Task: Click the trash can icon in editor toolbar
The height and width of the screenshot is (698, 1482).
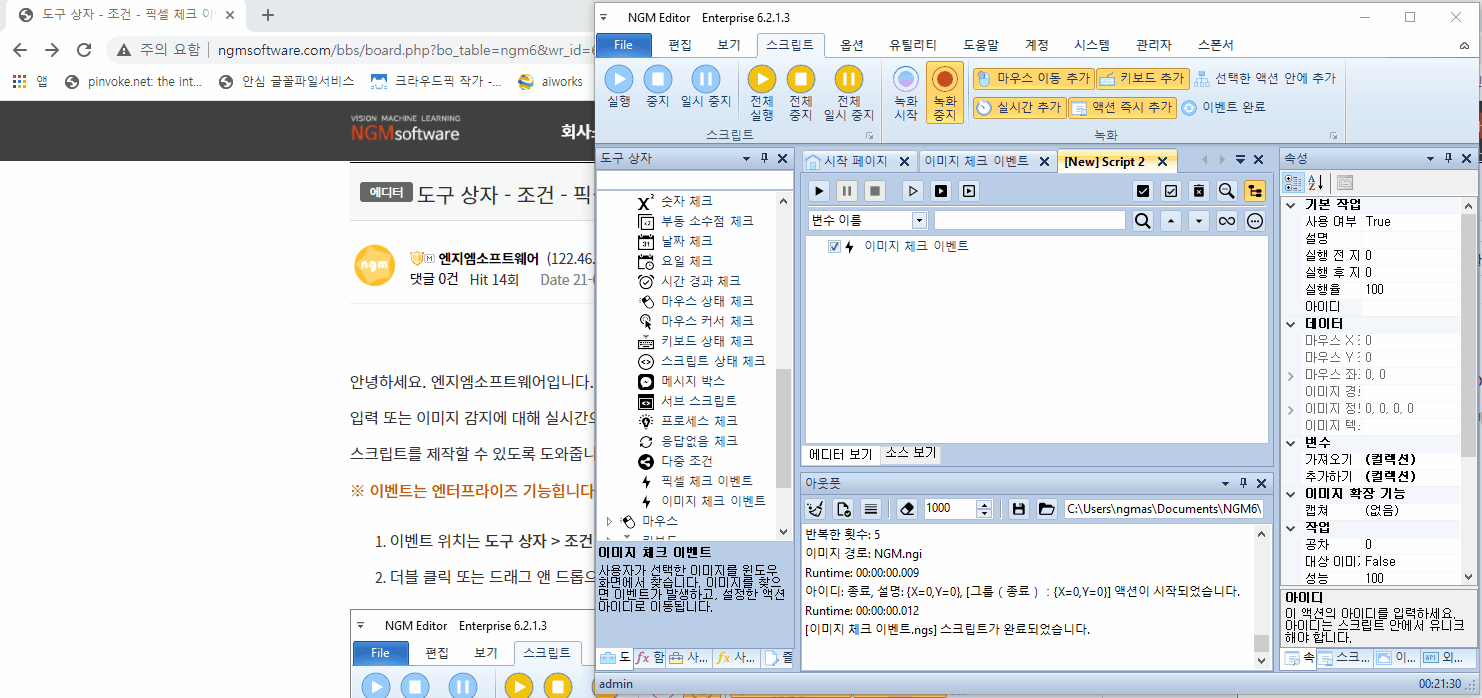Action: (x=1199, y=190)
